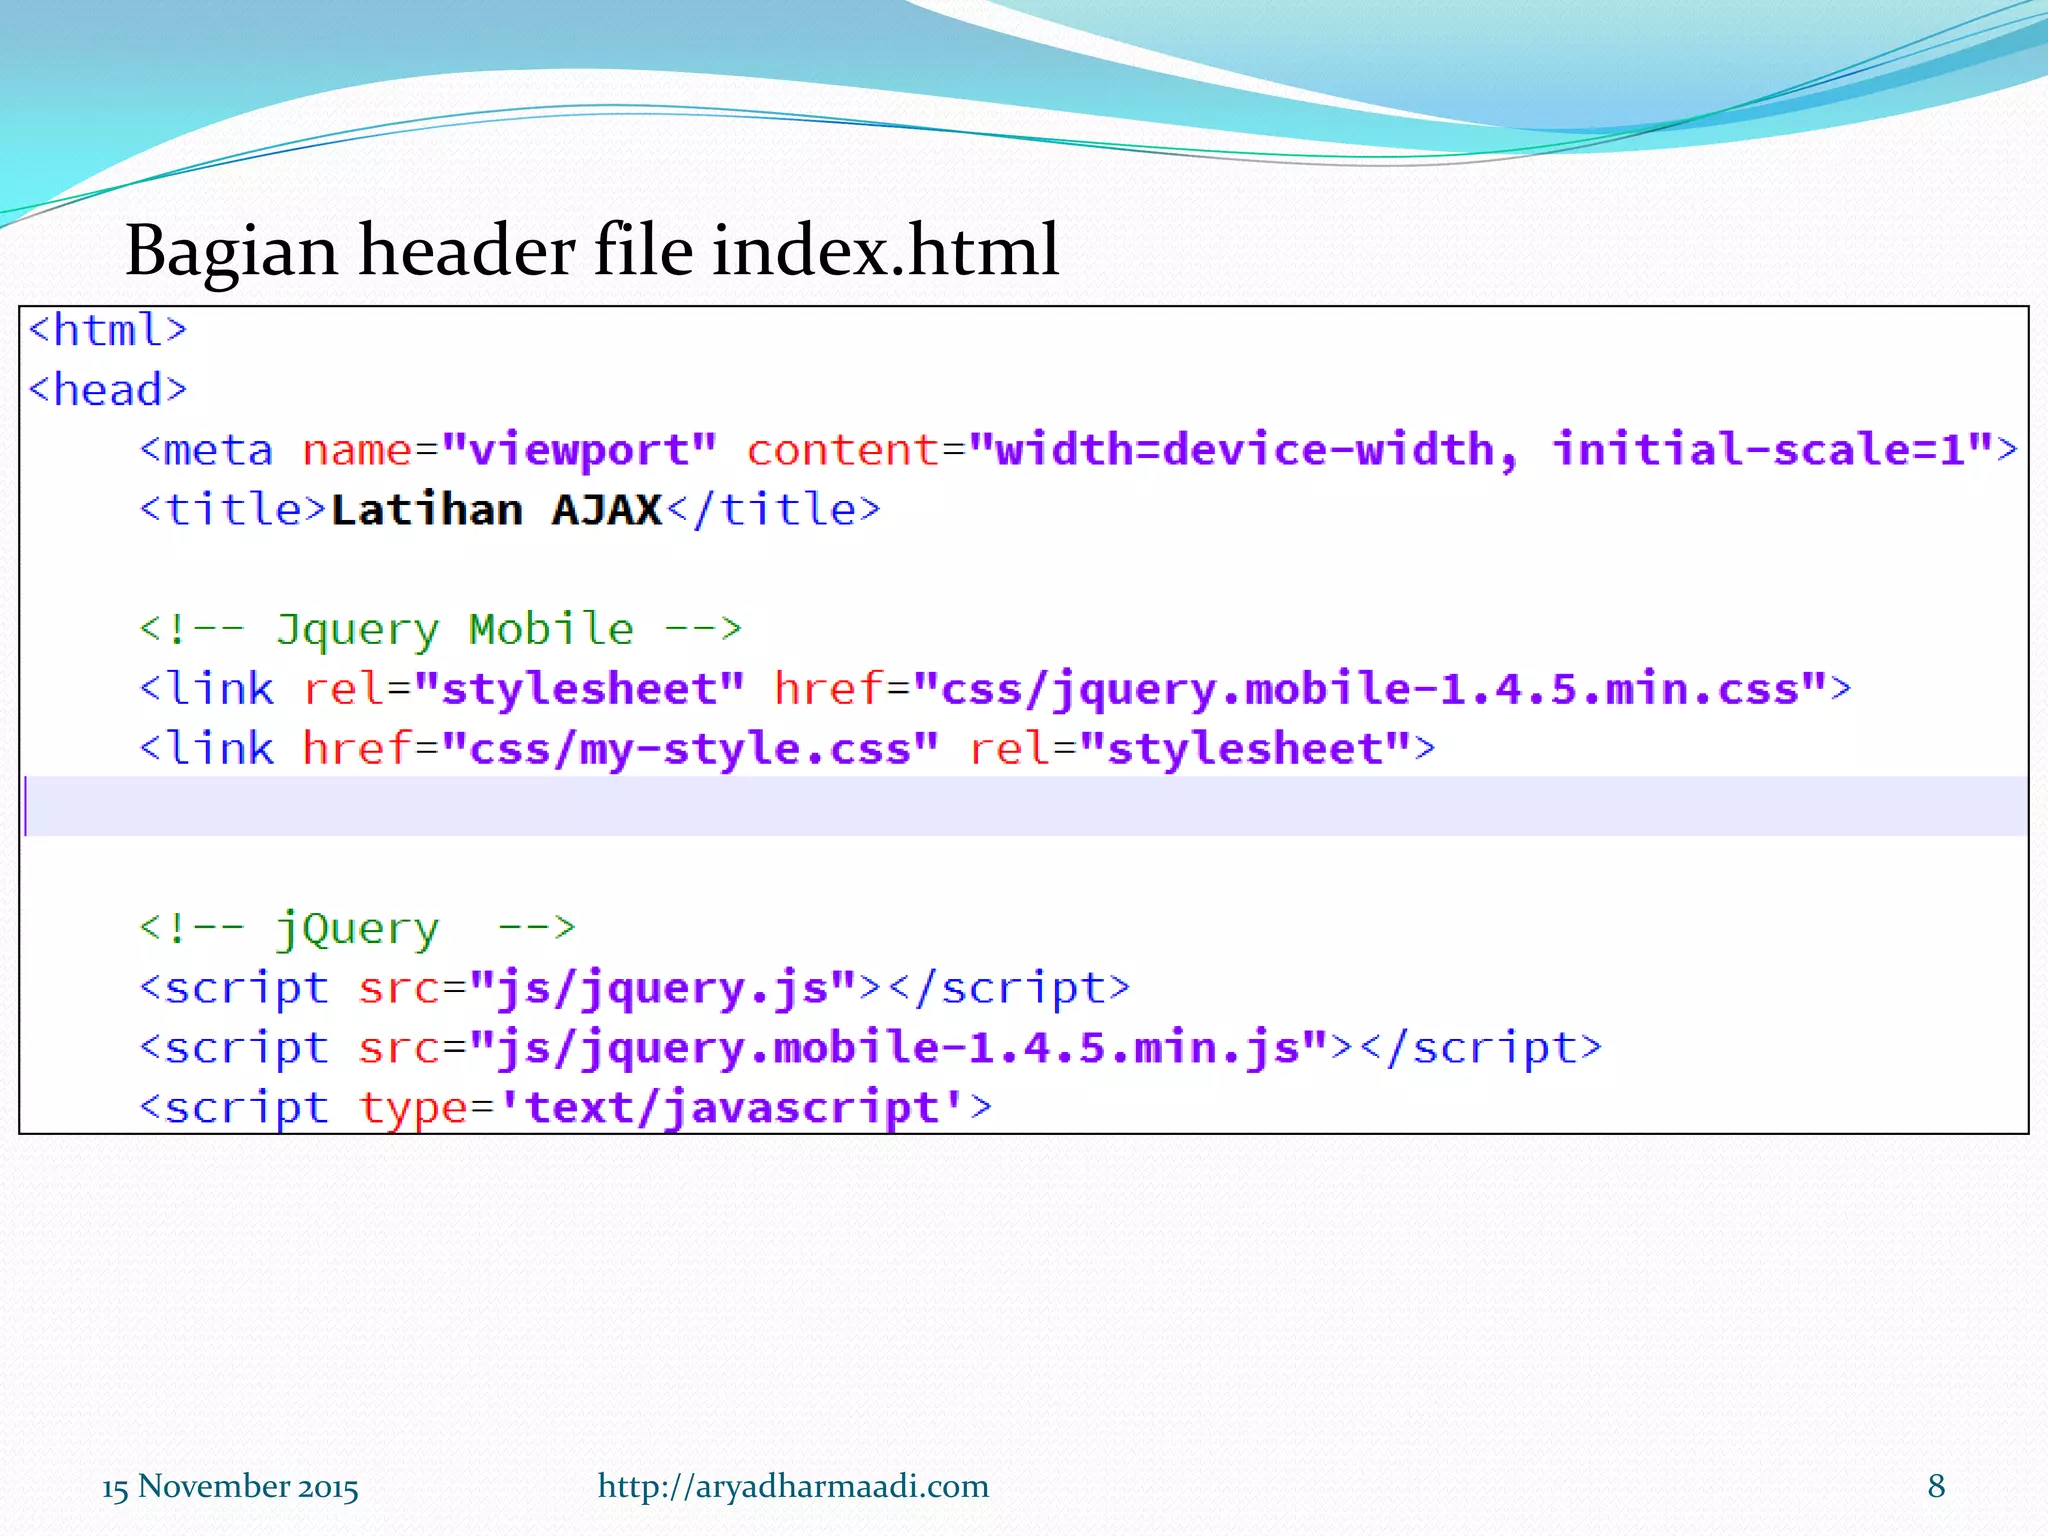Click the 'Latihan AJAX' title text

(496, 510)
